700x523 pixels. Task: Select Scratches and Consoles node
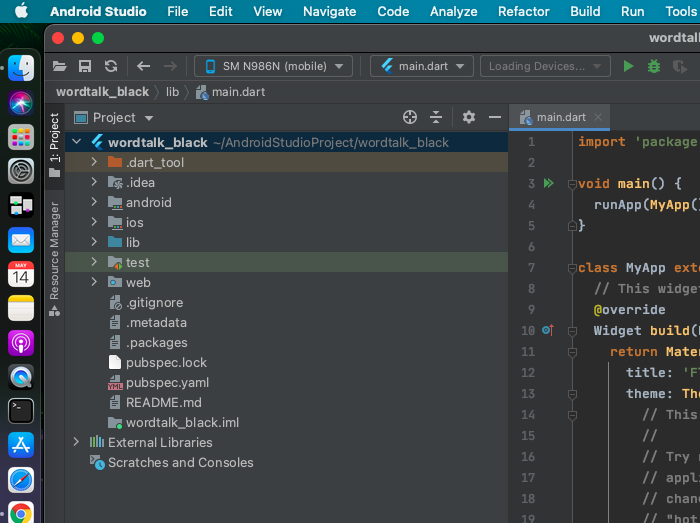180,463
